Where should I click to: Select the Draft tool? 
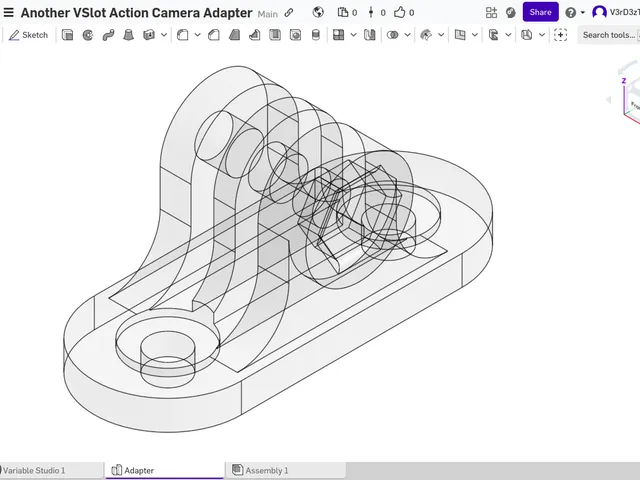pyautogui.click(x=234, y=35)
